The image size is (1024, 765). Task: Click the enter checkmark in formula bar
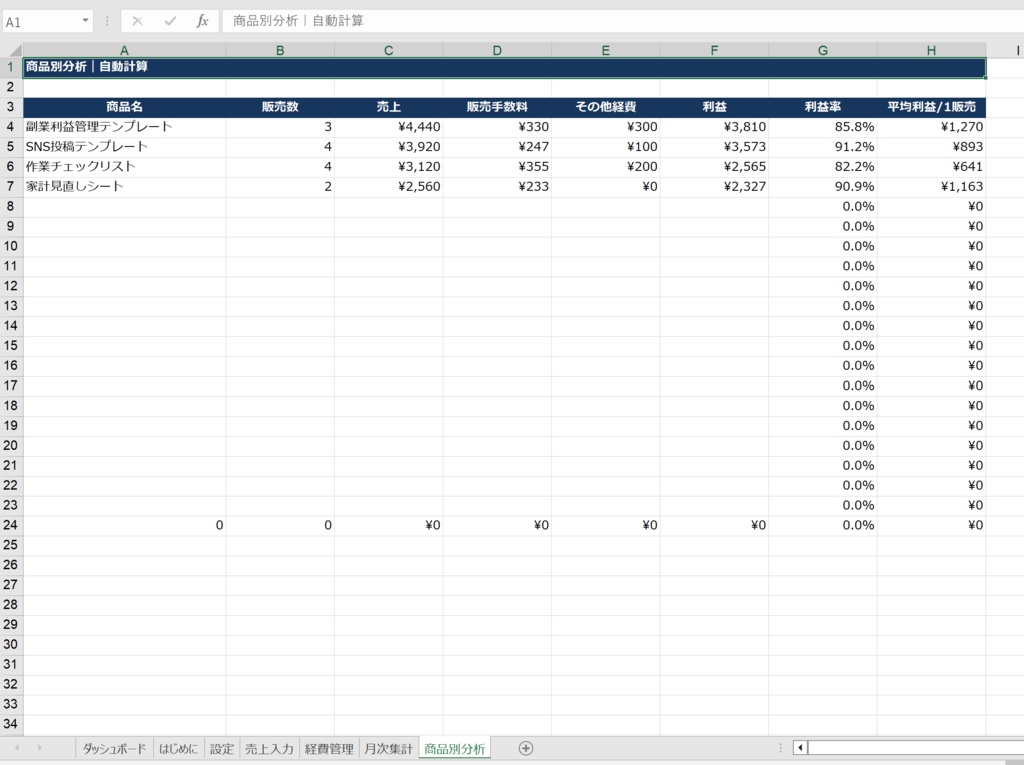pos(170,21)
